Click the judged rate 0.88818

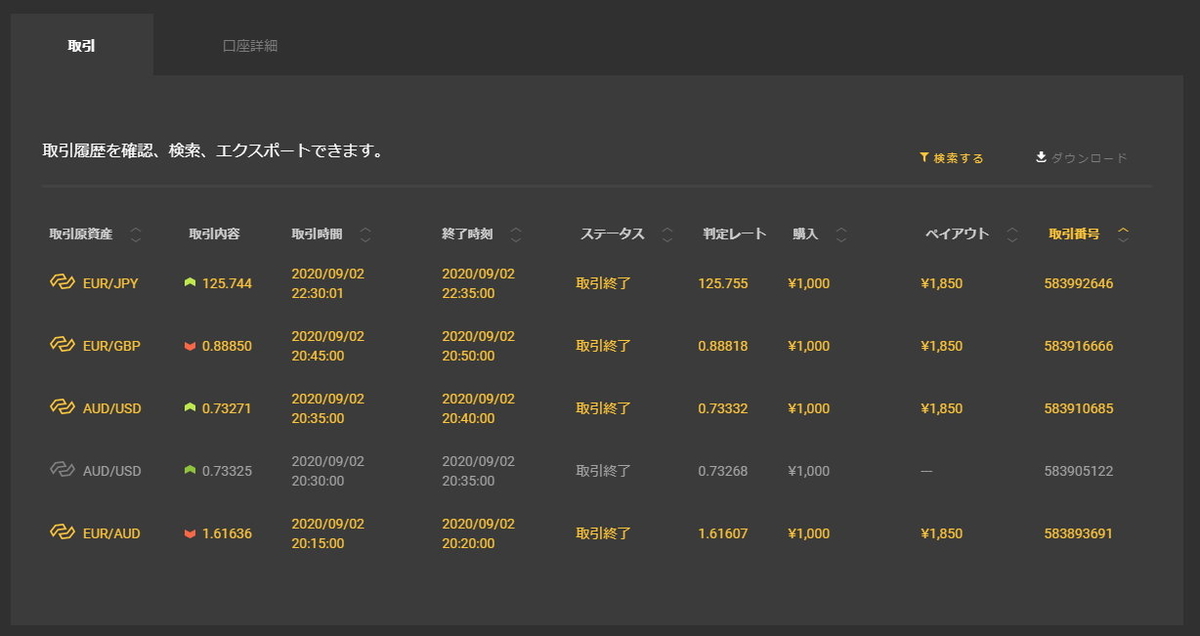723,346
